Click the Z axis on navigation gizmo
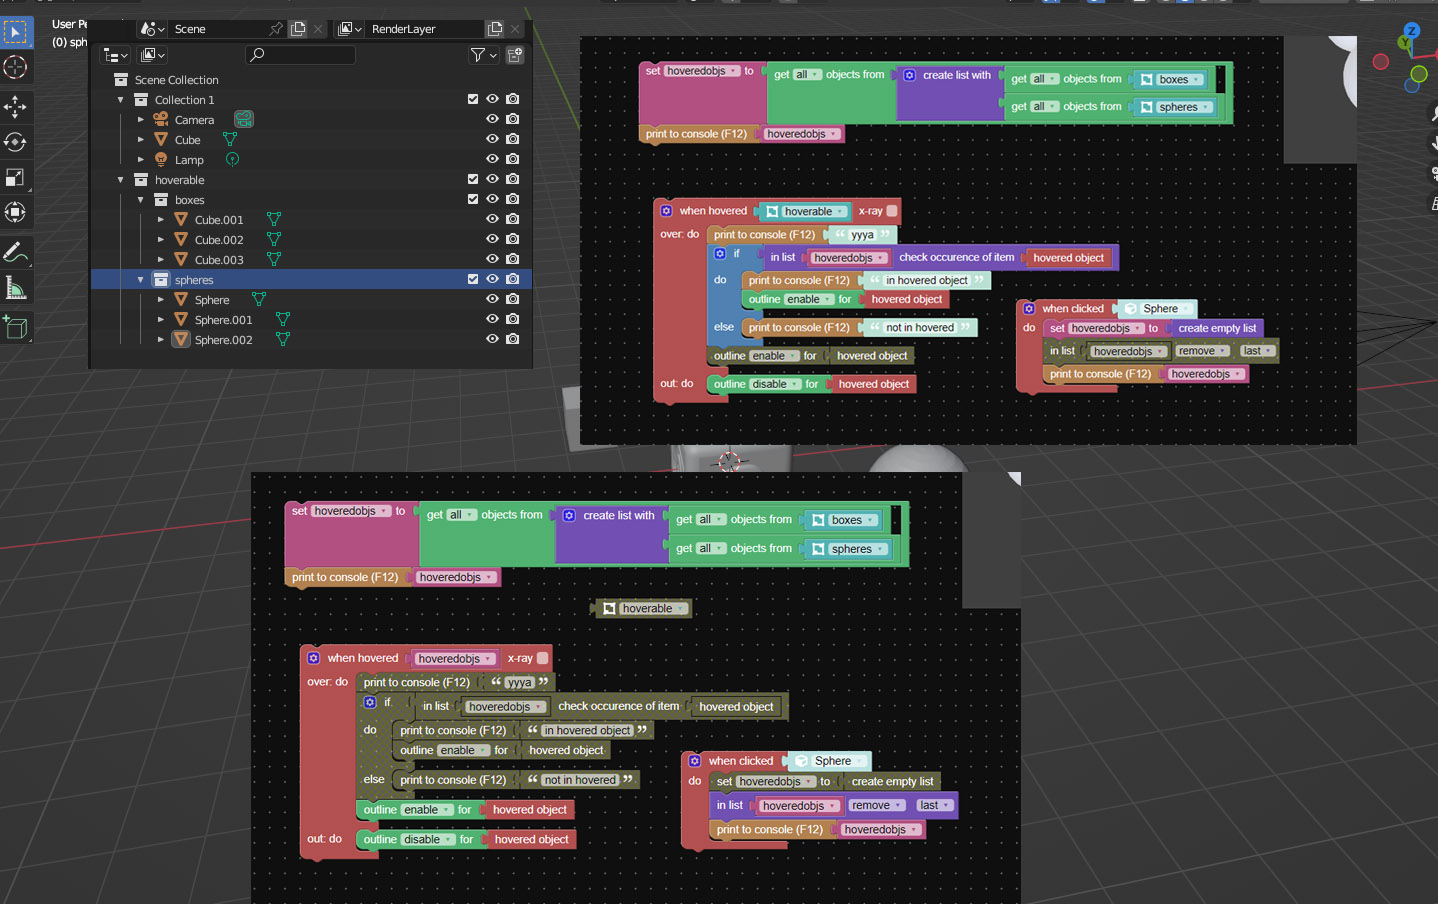The width and height of the screenshot is (1438, 904). [1411, 31]
